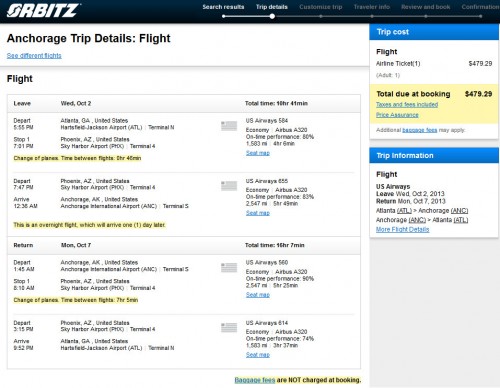Click airline flag icon for US Airways 584
This screenshot has width=500, height=388.
point(229,126)
